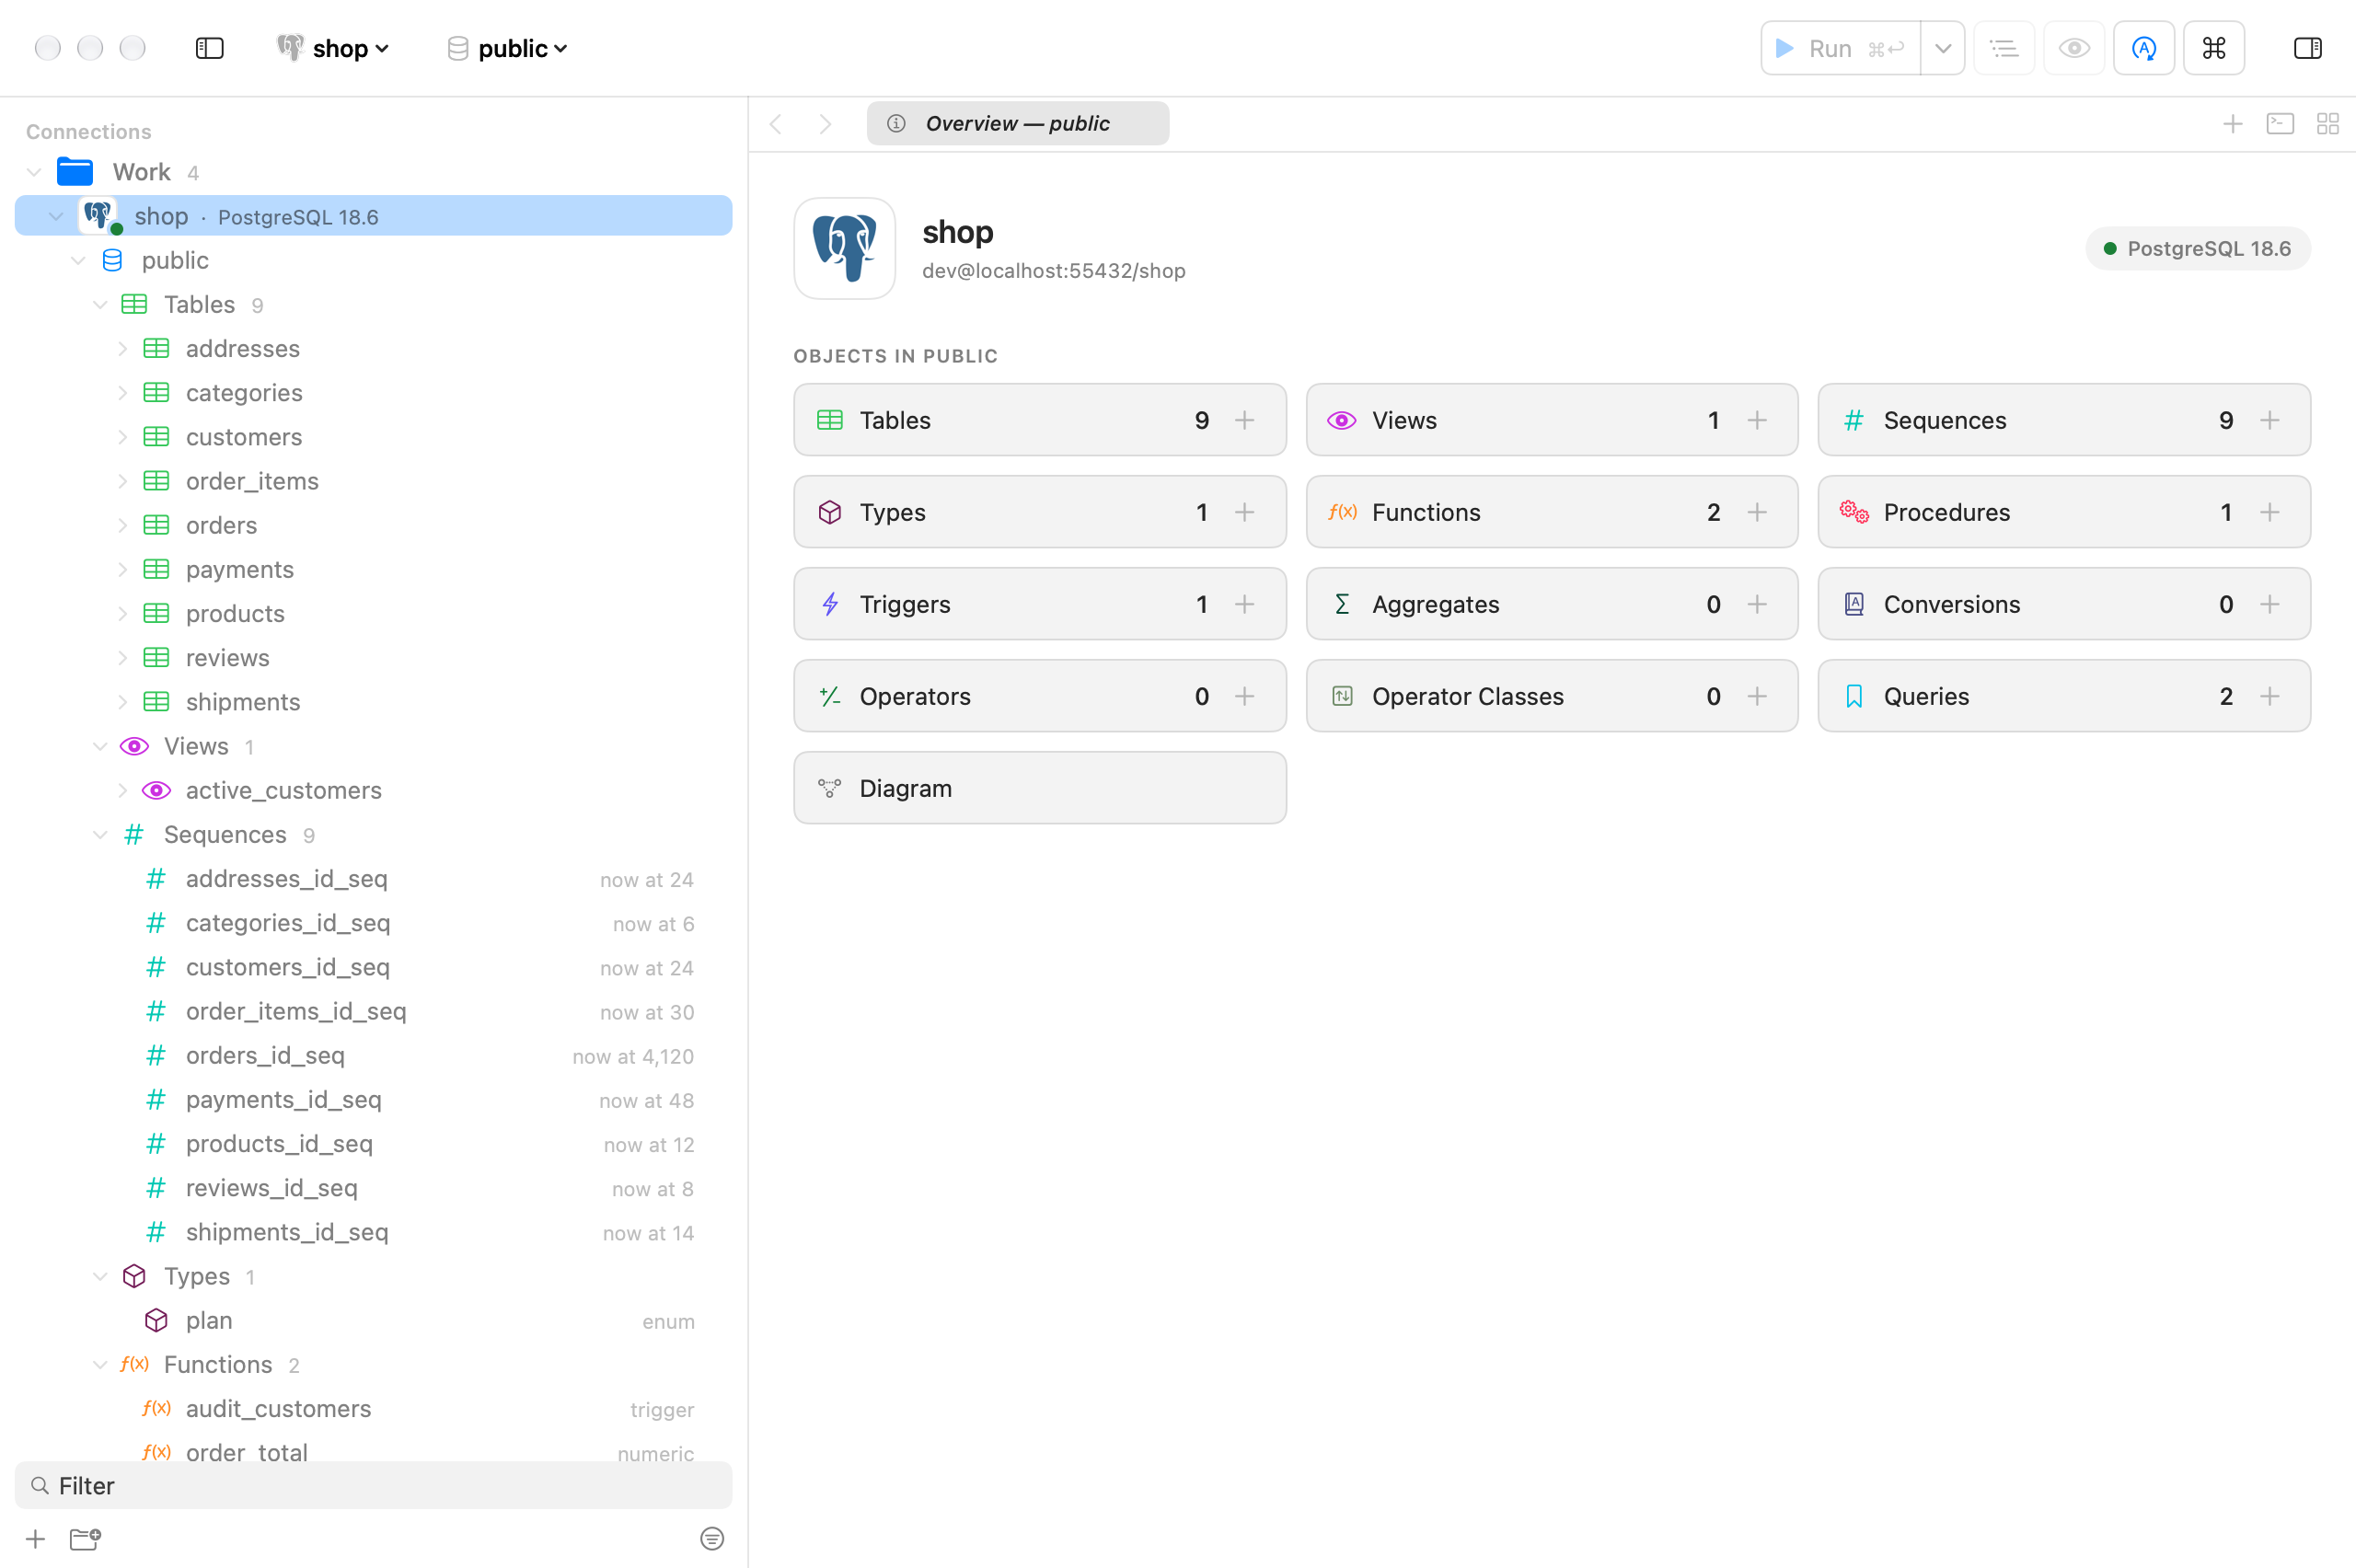This screenshot has height=1568, width=2356.
Task: Open the Operators card
Action: tap(1039, 696)
